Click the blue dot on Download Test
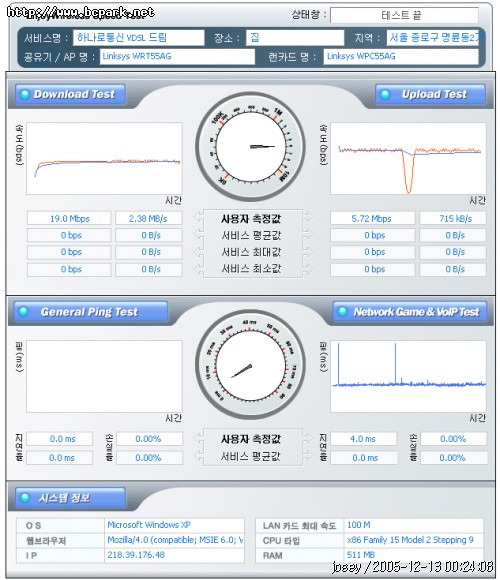Screen dimensions: 500x580 point(25,94)
